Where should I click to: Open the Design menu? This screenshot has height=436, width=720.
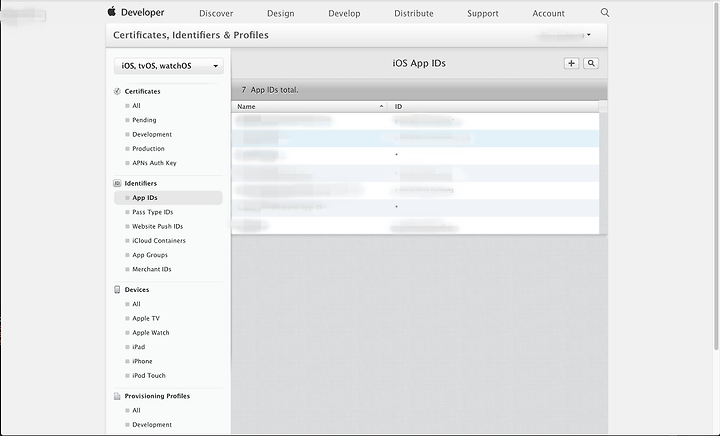point(281,13)
